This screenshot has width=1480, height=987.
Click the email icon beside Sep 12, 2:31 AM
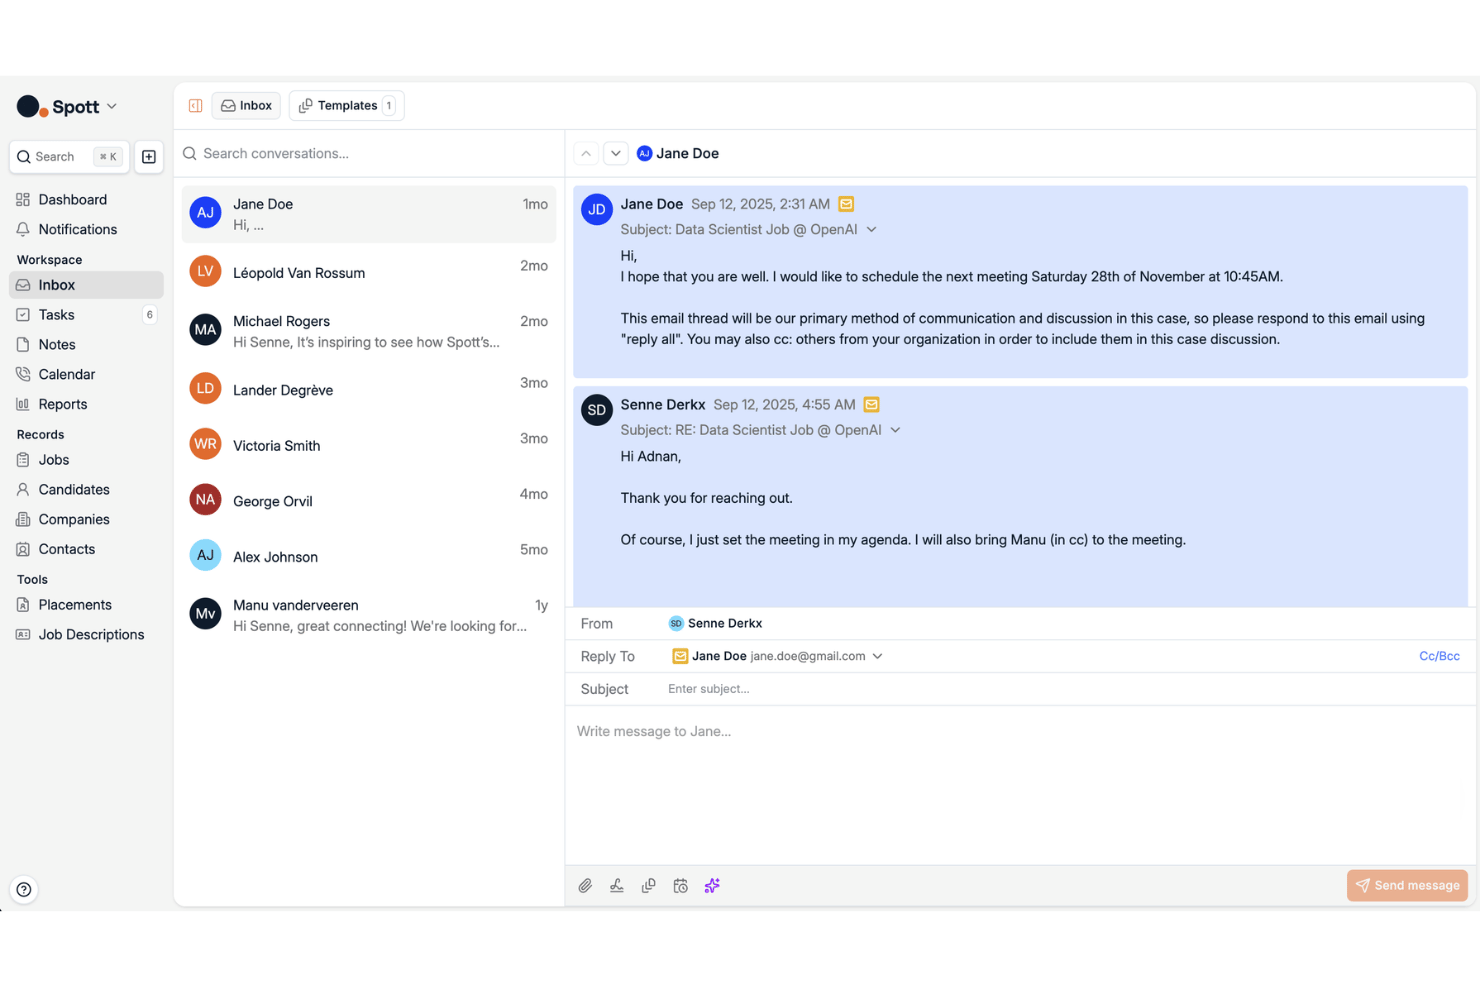[846, 204]
